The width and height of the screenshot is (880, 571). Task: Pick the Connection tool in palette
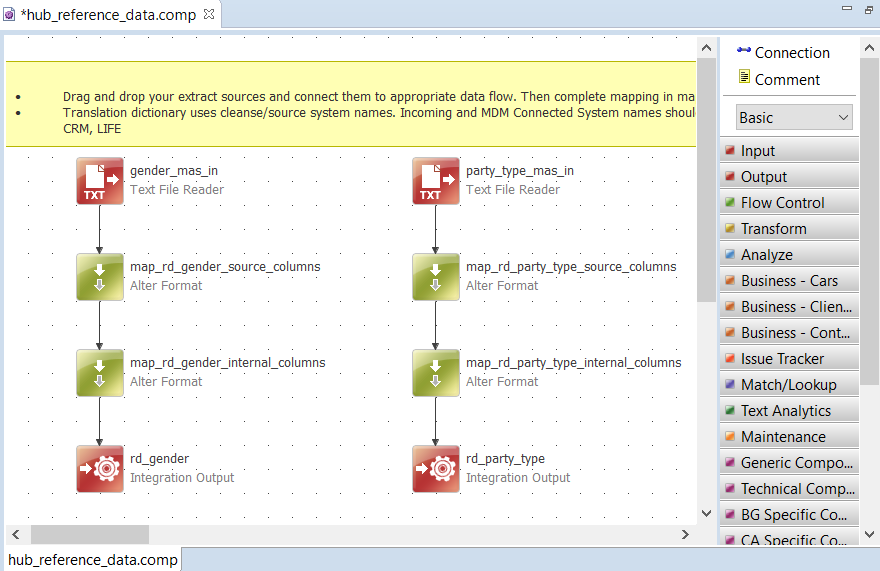pyautogui.click(x=783, y=53)
